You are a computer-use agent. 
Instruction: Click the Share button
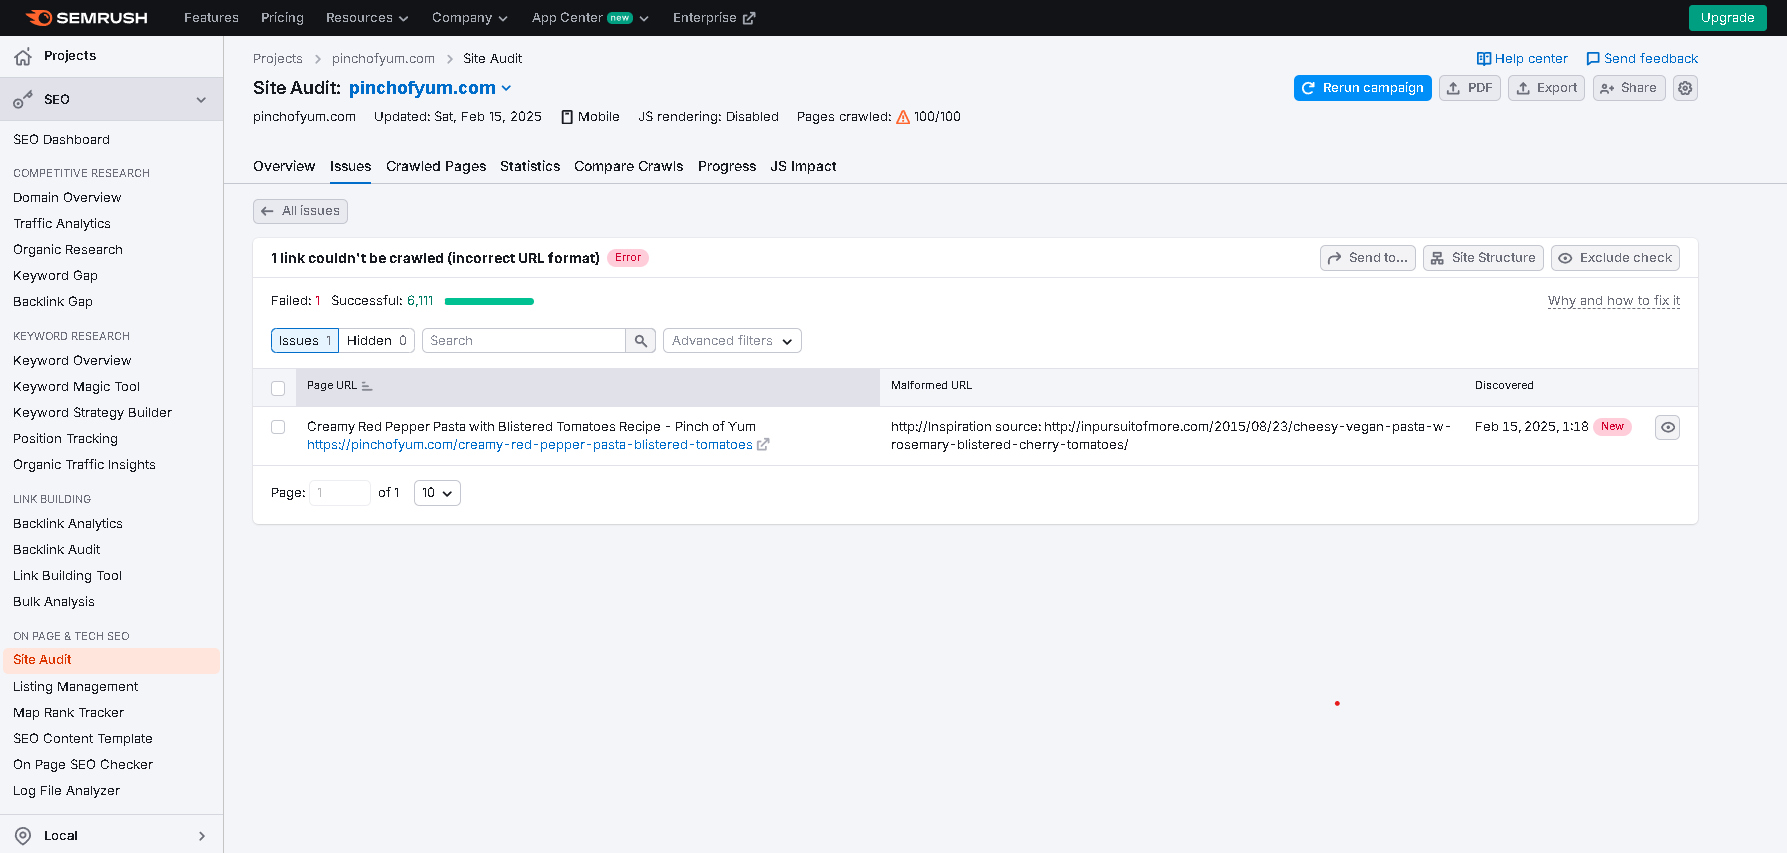coord(1629,88)
